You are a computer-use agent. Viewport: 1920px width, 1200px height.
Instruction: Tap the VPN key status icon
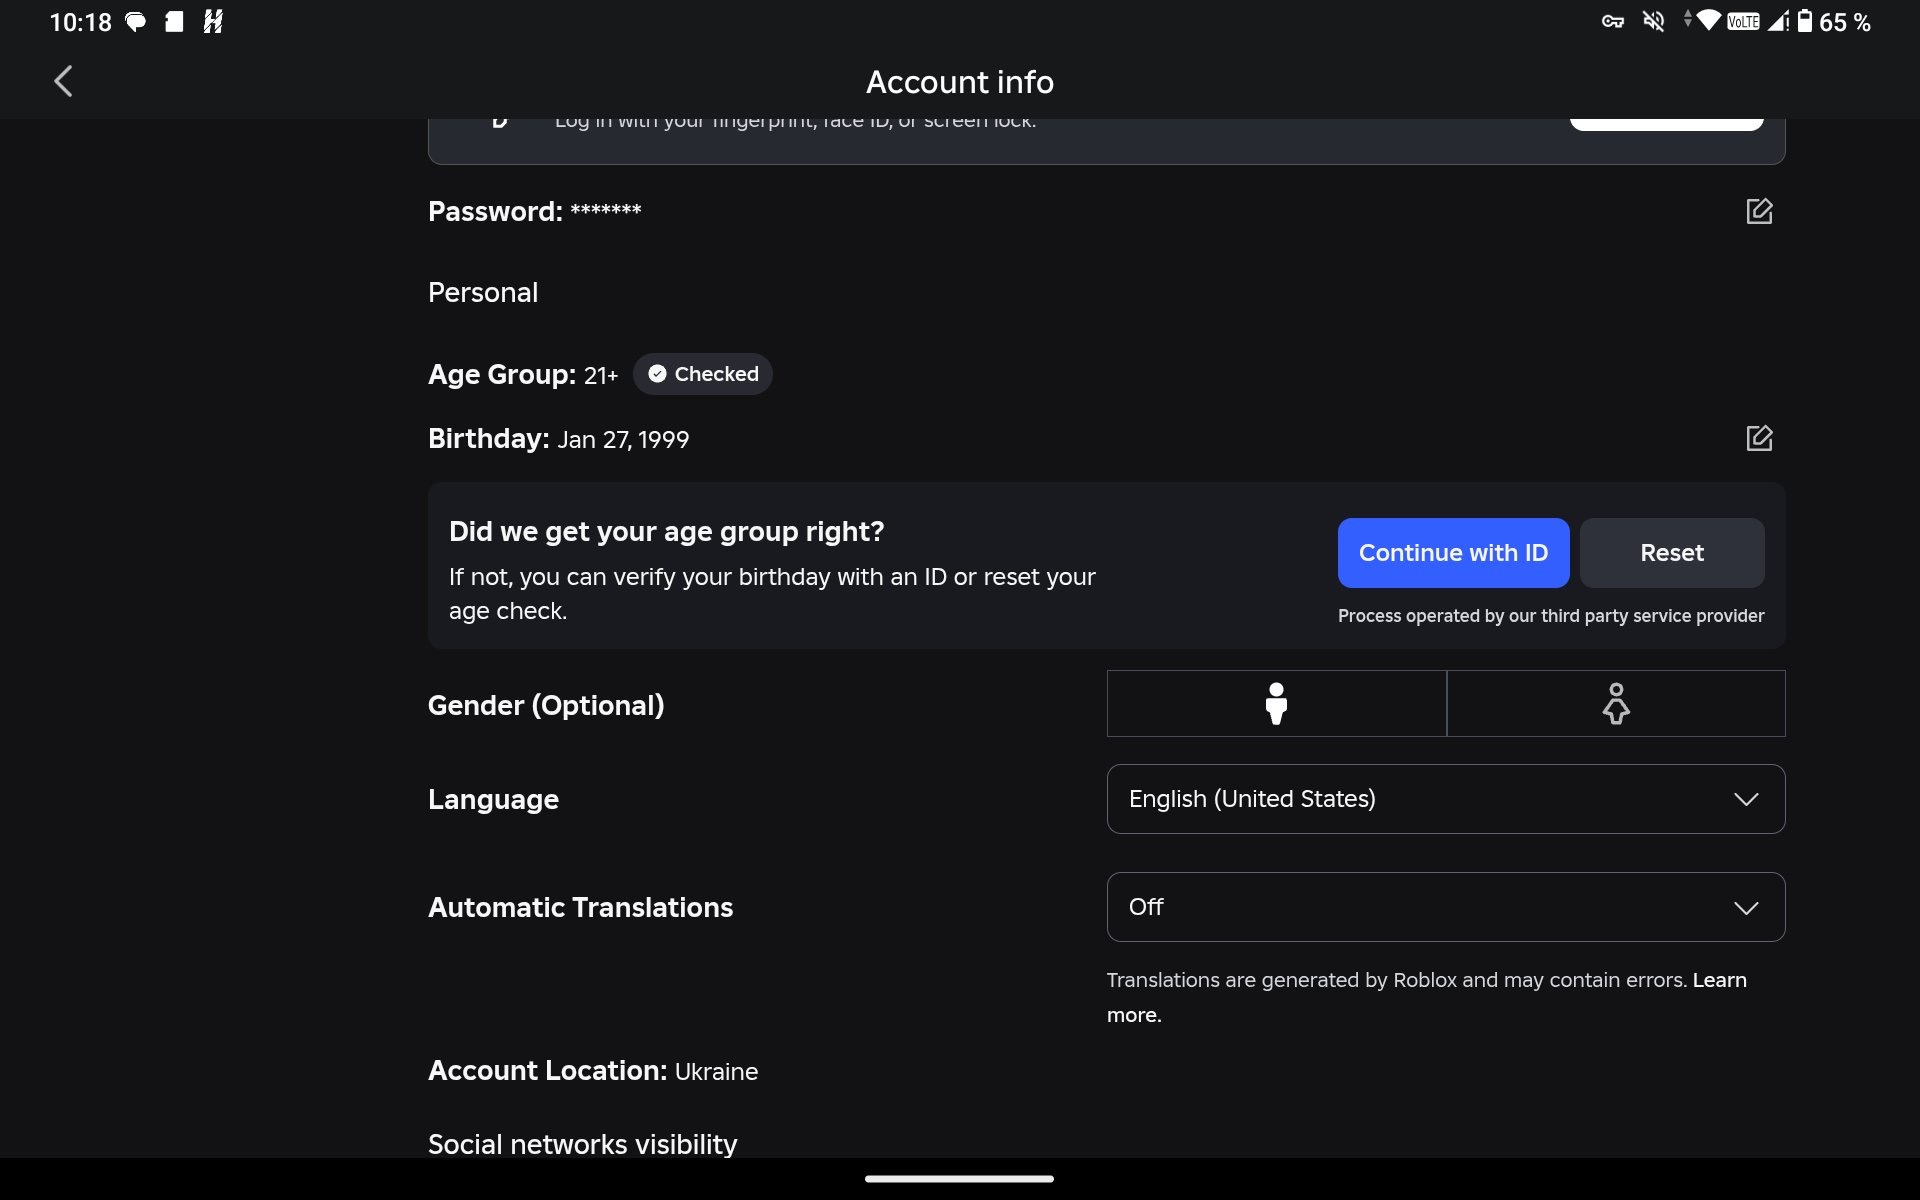(x=1612, y=21)
